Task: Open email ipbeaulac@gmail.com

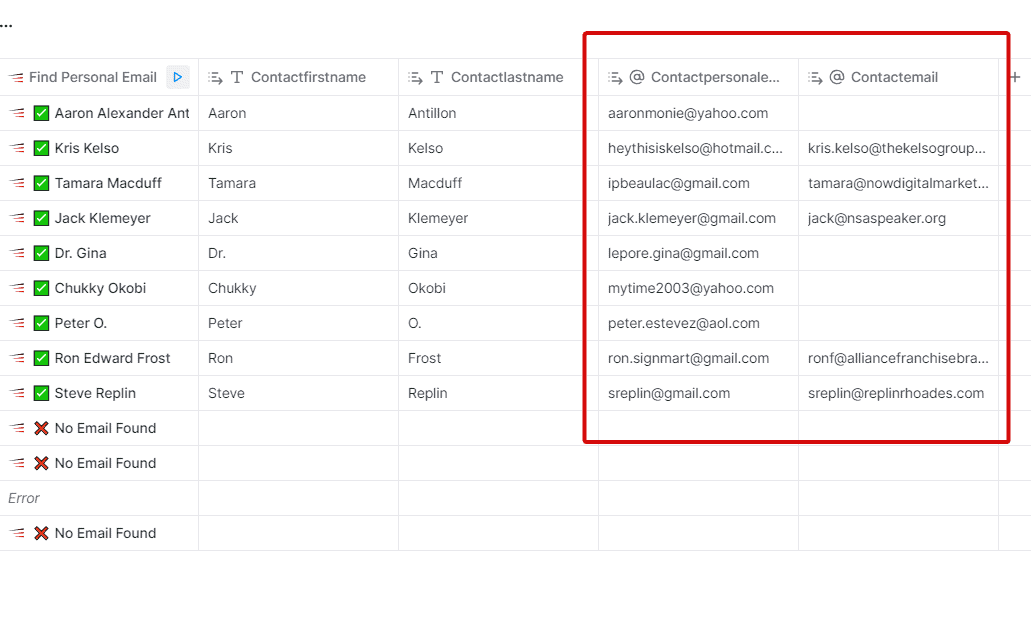Action: click(x=679, y=183)
